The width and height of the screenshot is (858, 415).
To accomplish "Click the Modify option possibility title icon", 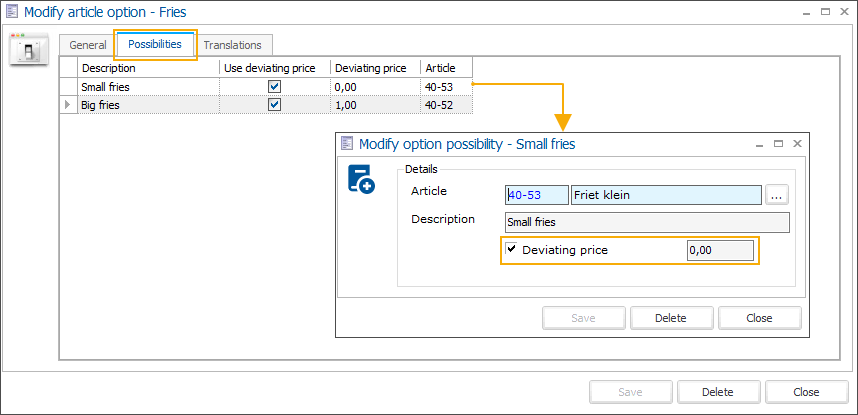I will 347,144.
